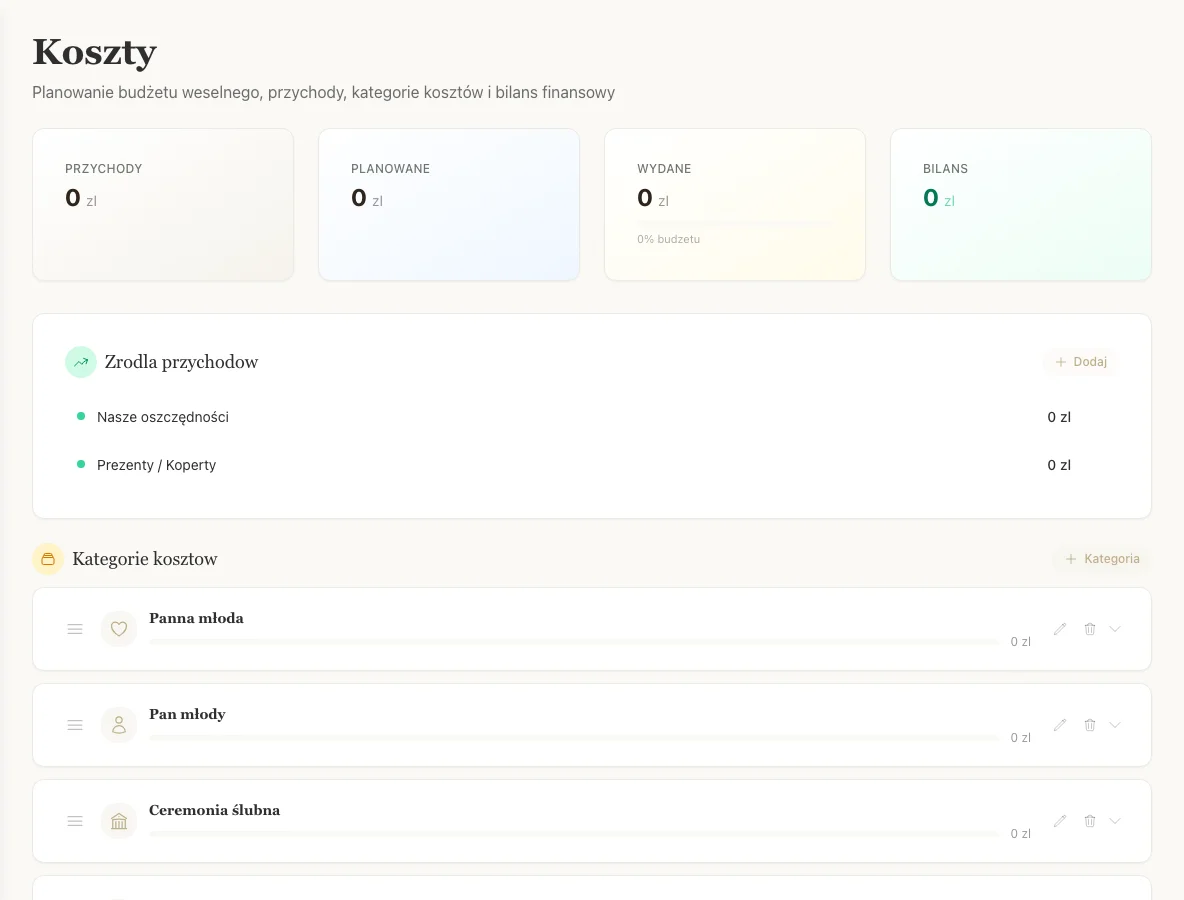Click the Pan młody person icon

[x=119, y=725]
